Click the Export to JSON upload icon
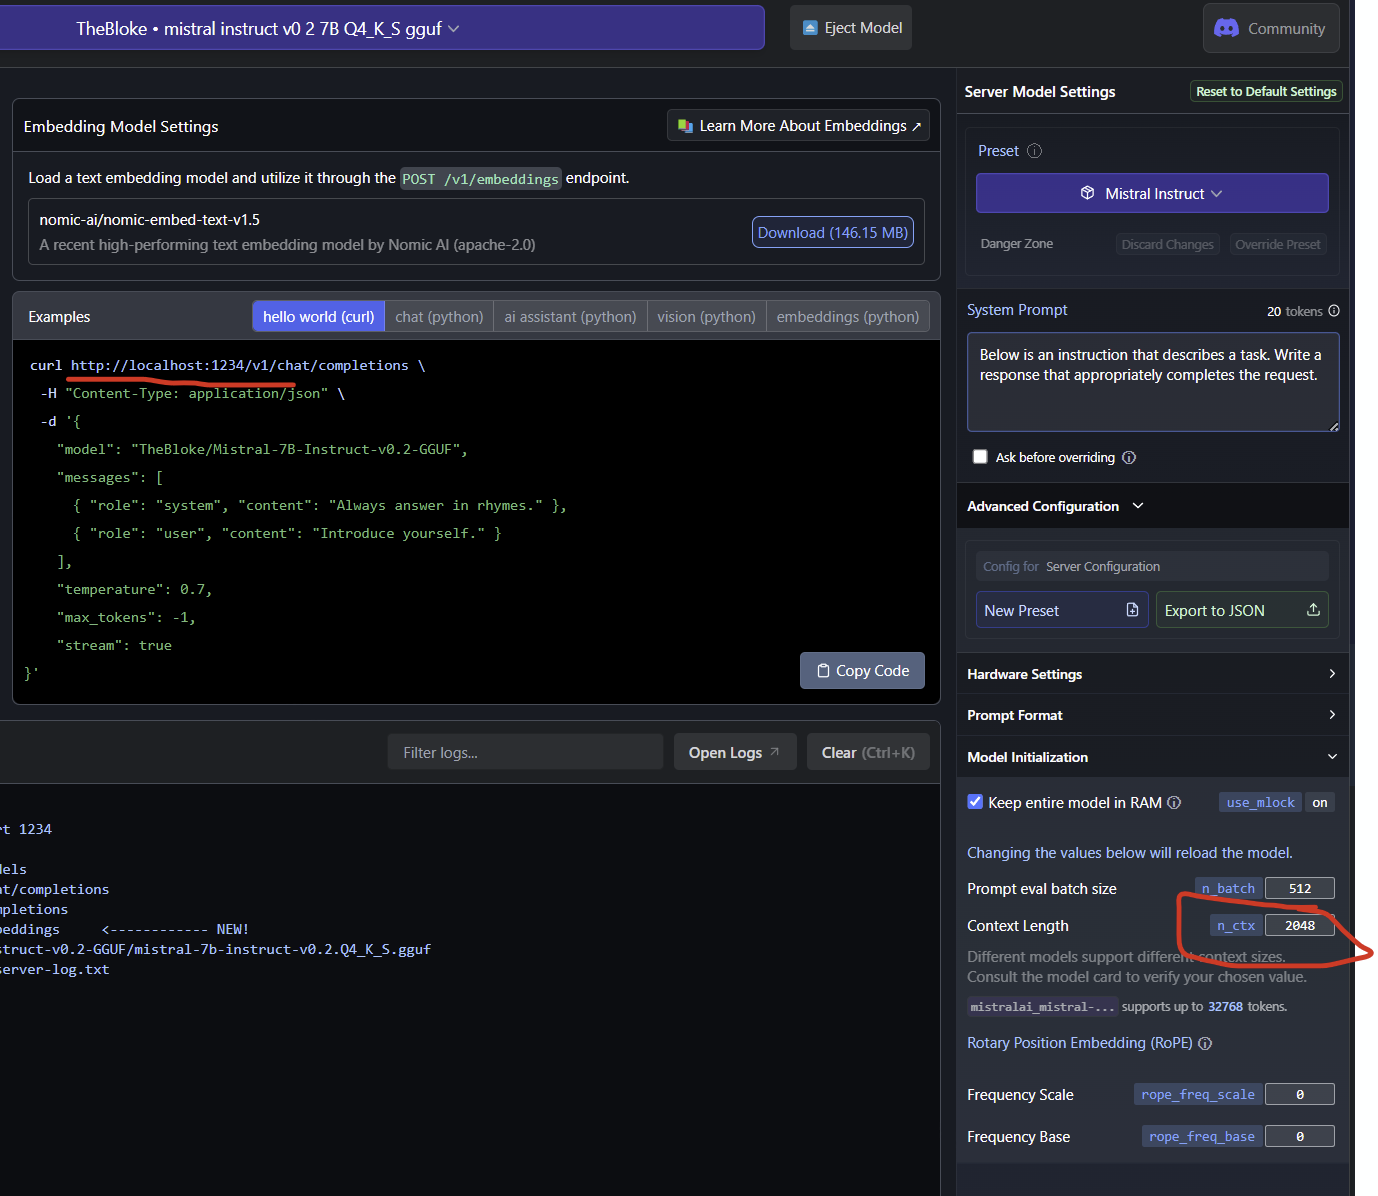This screenshot has width=1378, height=1196. 1313,610
